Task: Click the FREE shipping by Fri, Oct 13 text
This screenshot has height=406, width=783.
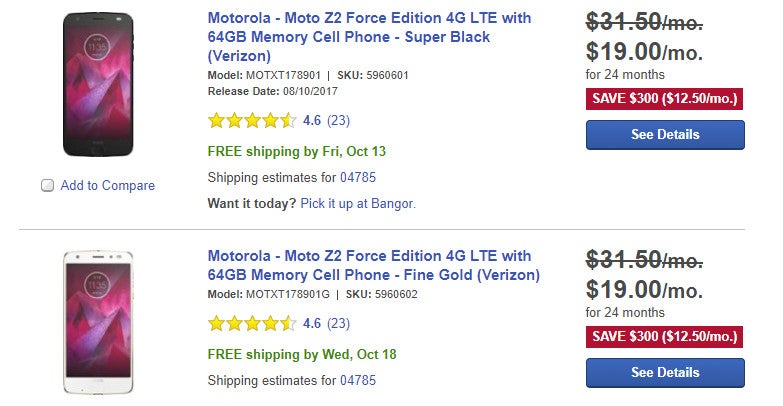Action: pos(296,152)
